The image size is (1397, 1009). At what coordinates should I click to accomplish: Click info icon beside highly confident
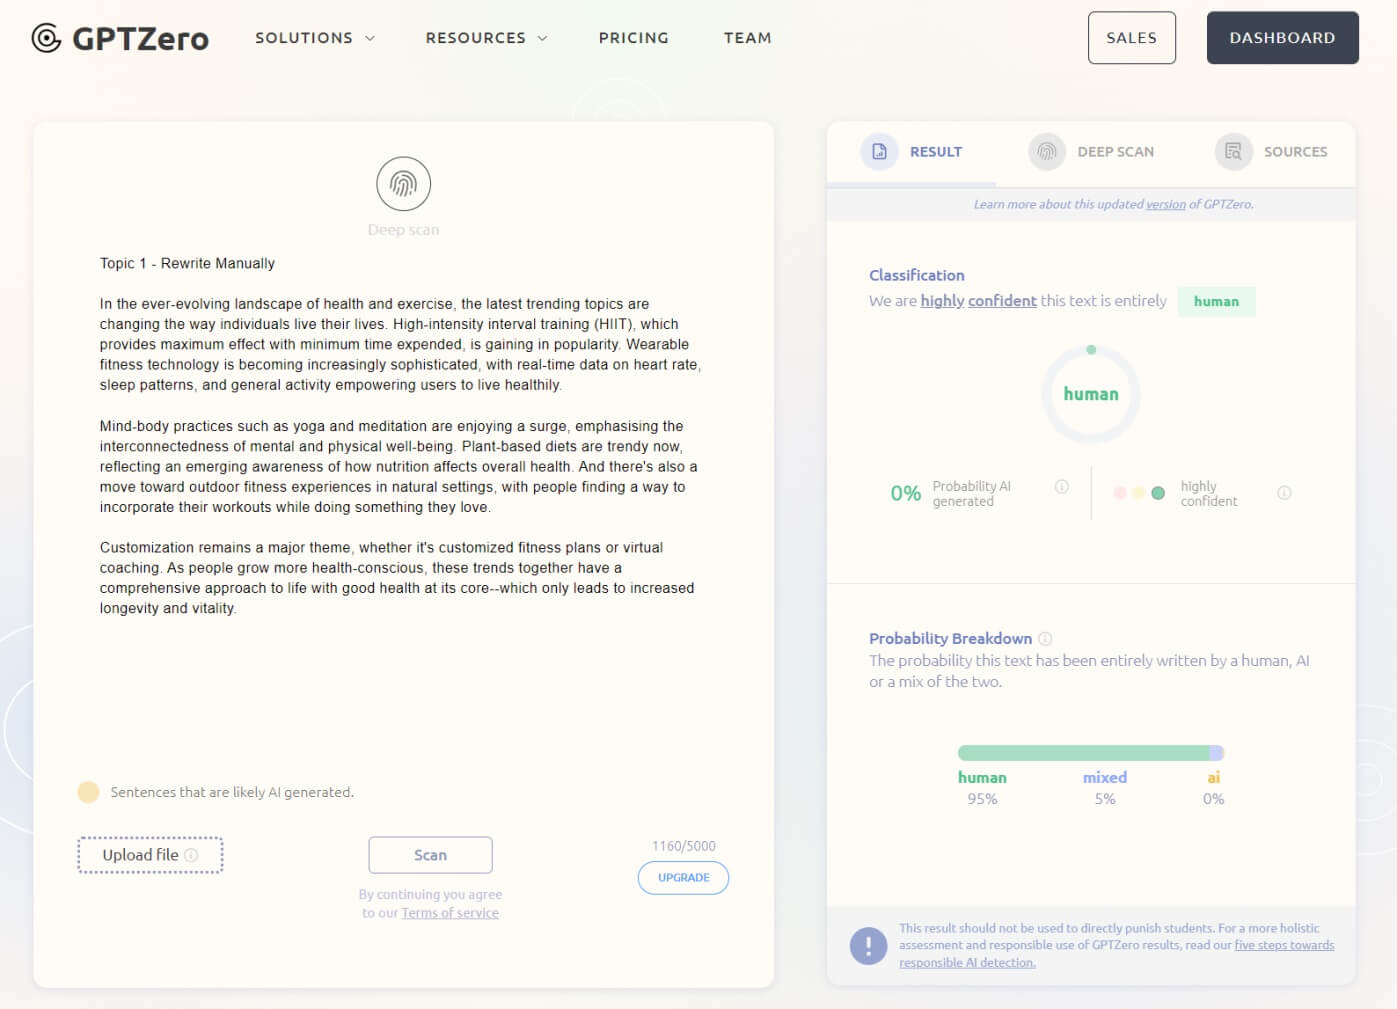(x=1284, y=493)
